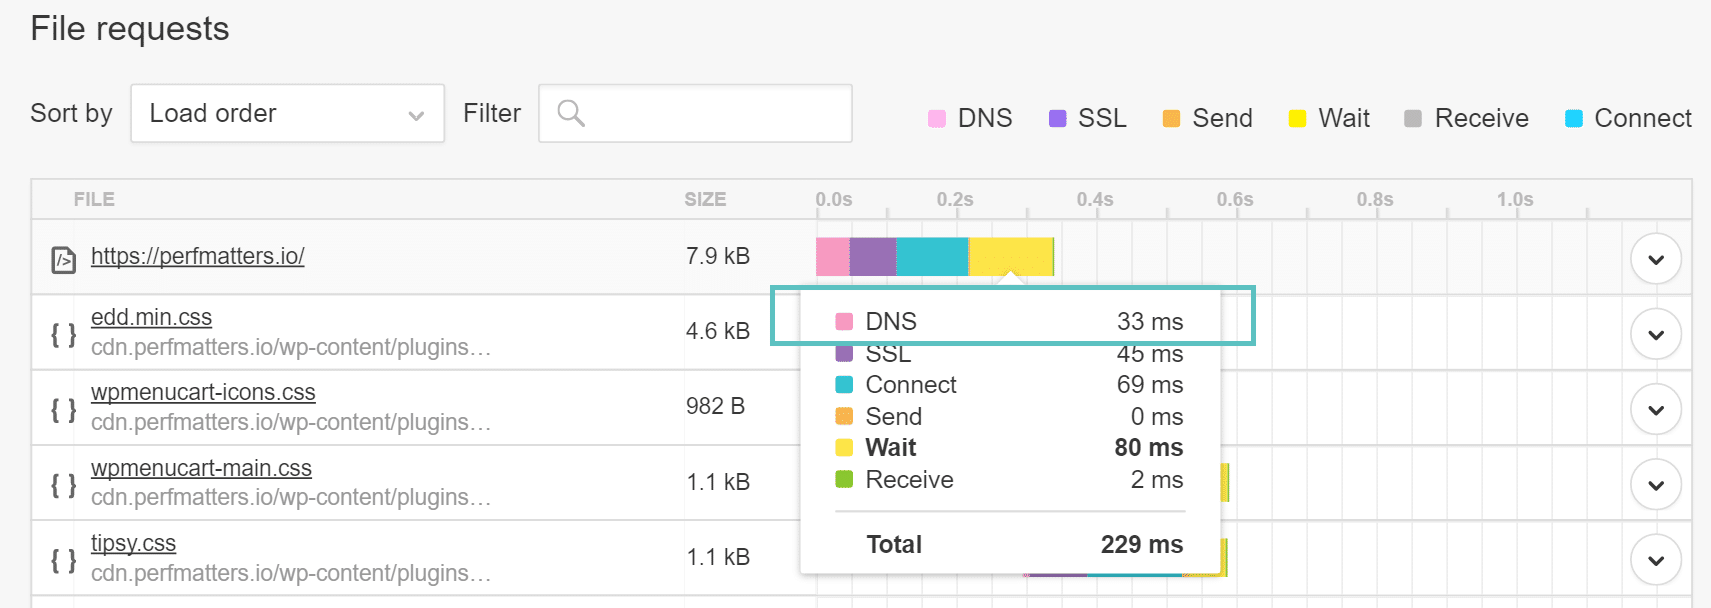Open the https://perfmatters.io/ link
The height and width of the screenshot is (608, 1711).
(198, 255)
